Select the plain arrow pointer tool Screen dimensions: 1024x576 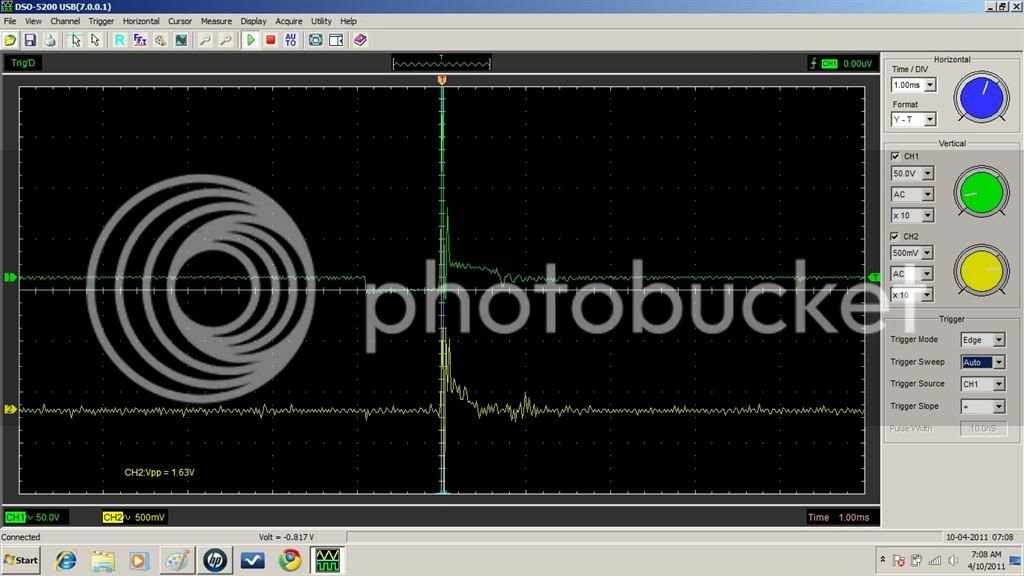pos(95,40)
